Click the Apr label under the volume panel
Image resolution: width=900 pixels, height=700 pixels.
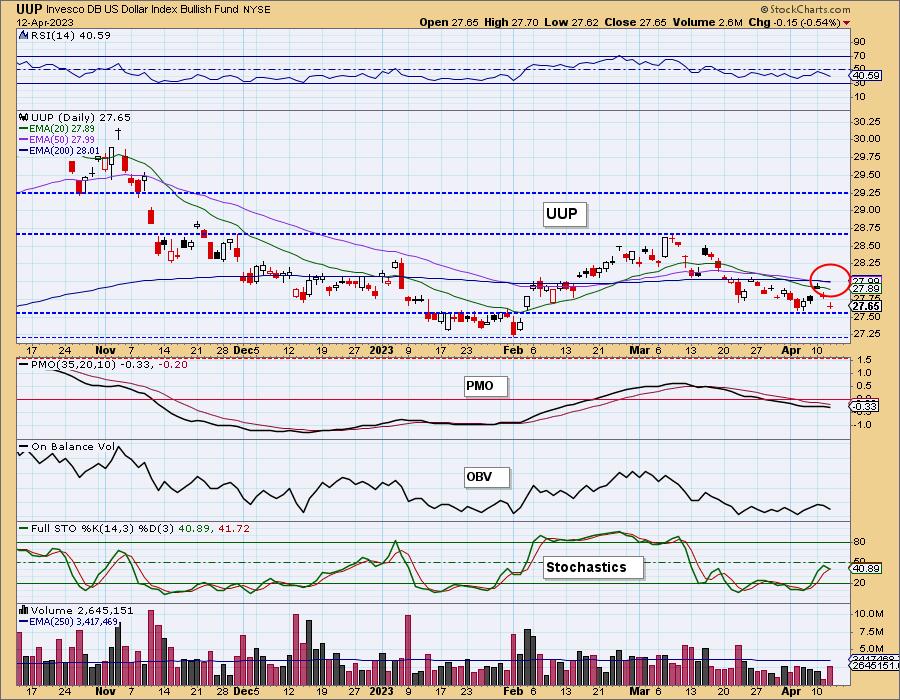(x=792, y=691)
